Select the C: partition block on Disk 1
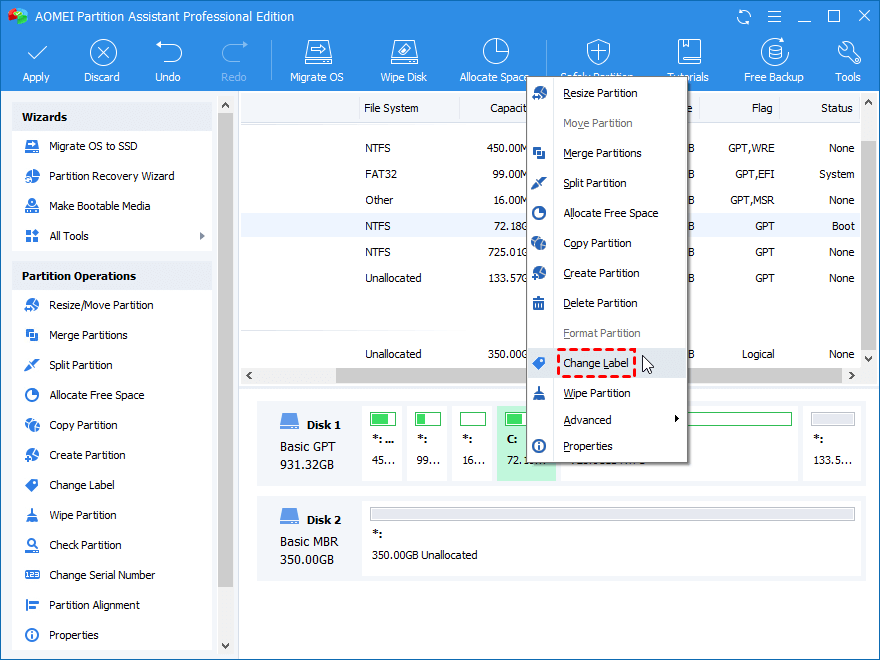 tap(525, 443)
